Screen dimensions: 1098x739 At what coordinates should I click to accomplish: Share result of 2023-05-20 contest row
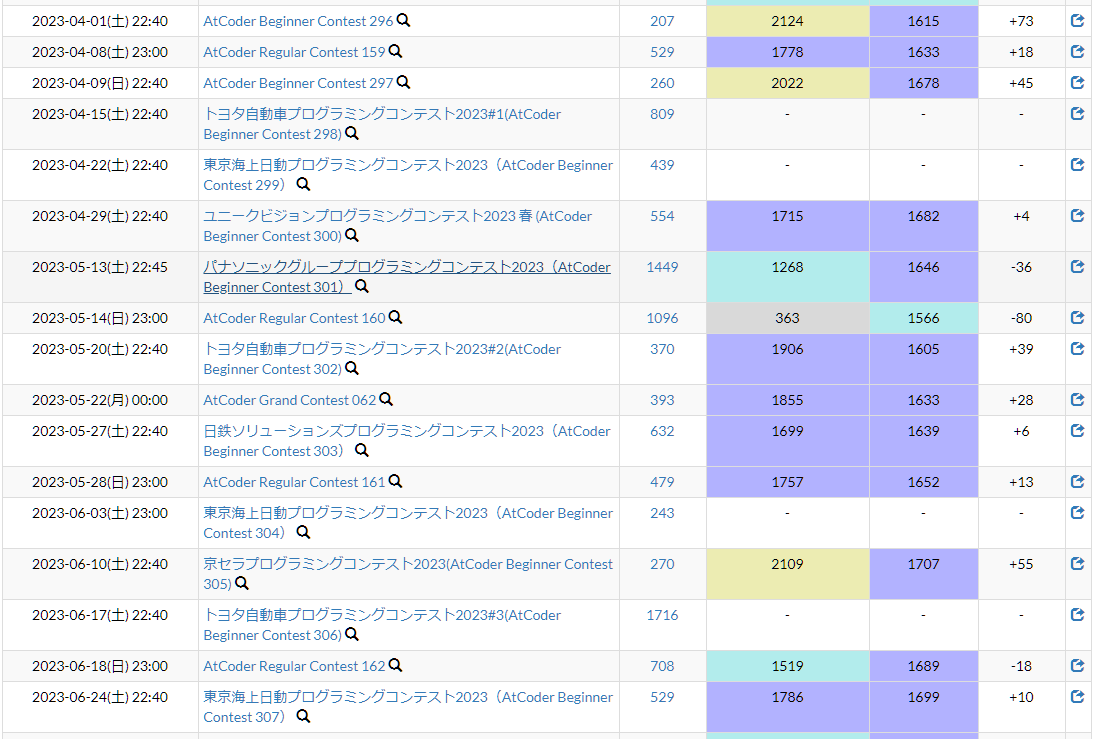point(1078,349)
